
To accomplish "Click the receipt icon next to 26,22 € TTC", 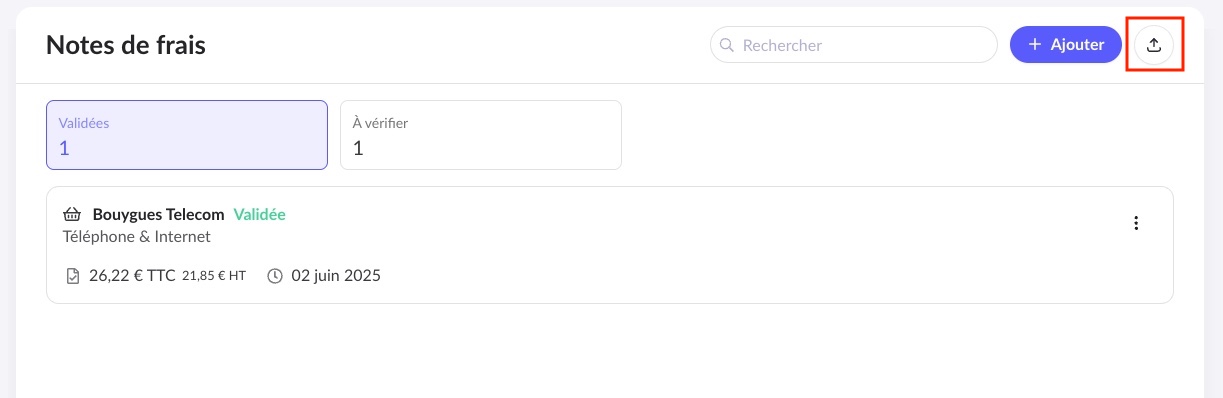I will point(72,275).
